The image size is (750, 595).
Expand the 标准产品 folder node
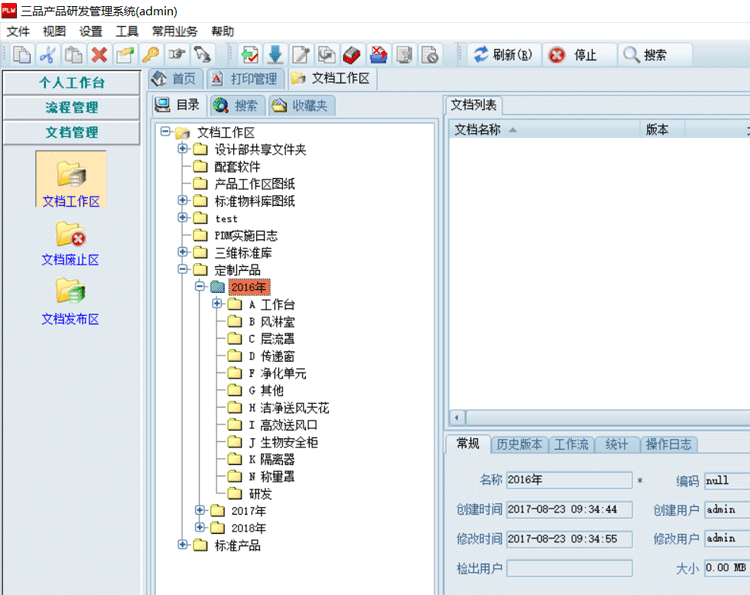click(x=183, y=545)
